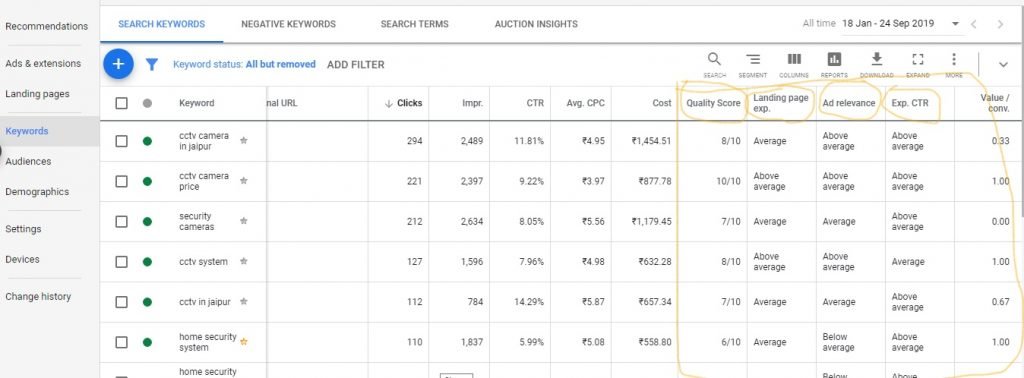Click star next to cctv system
The width and height of the screenshot is (1024, 378).
[244, 261]
